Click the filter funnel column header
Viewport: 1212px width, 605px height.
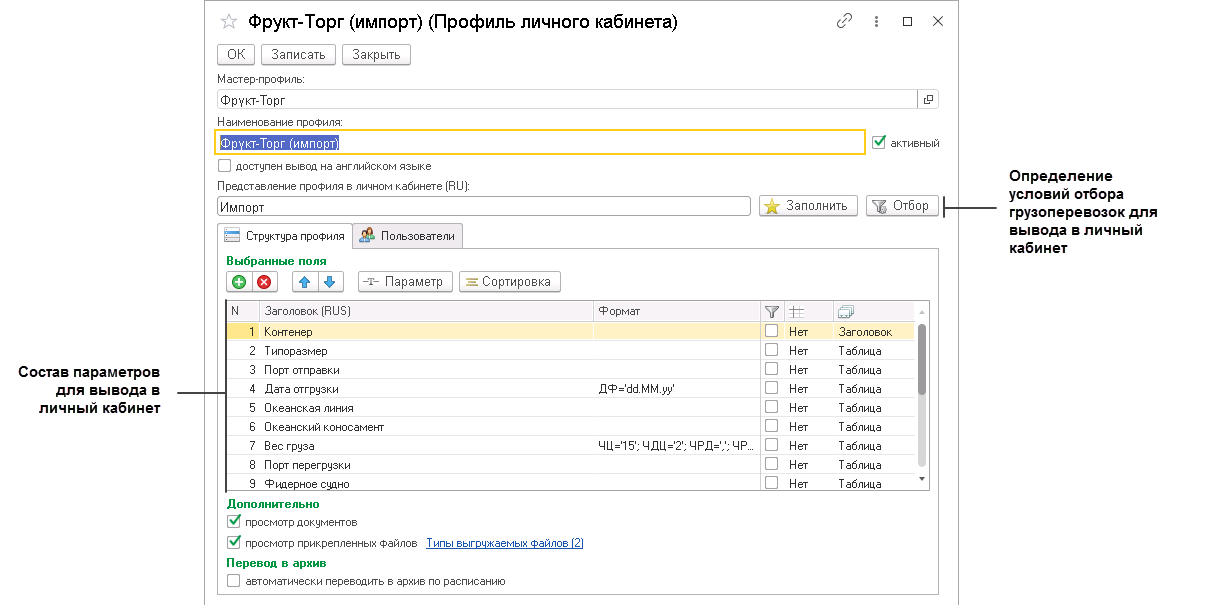pos(772,311)
